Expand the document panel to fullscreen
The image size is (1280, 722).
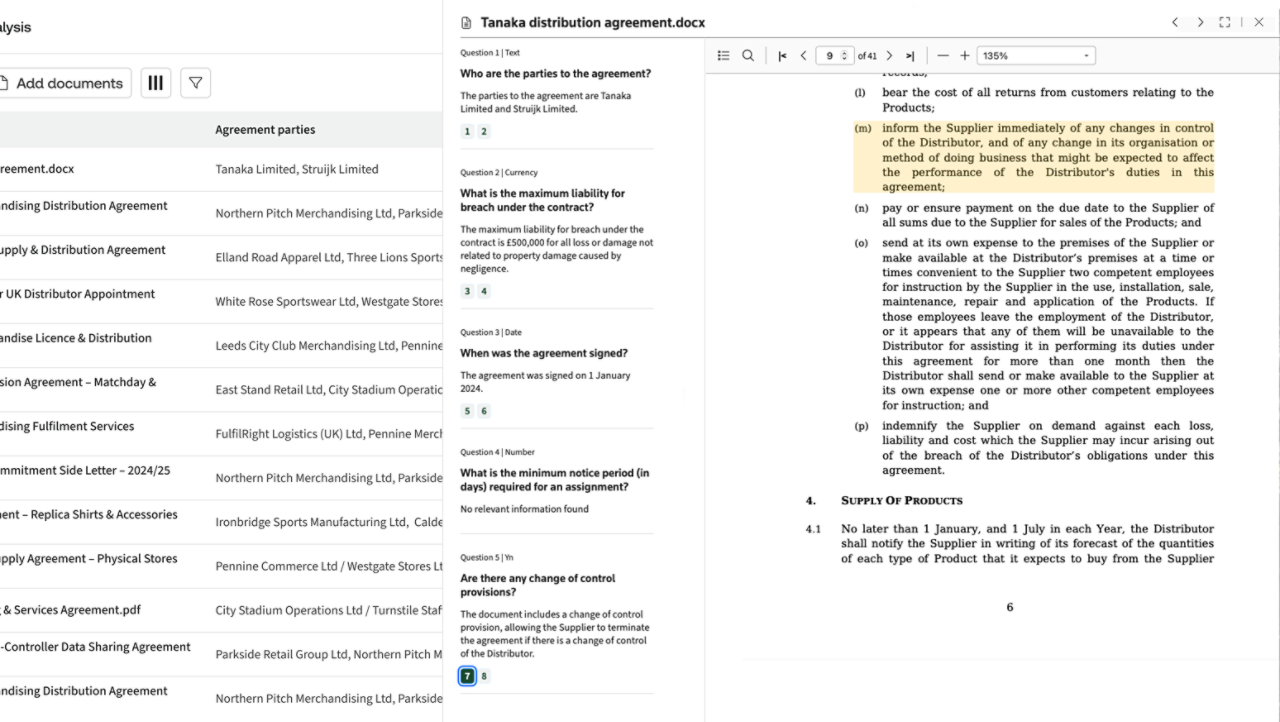point(1224,22)
